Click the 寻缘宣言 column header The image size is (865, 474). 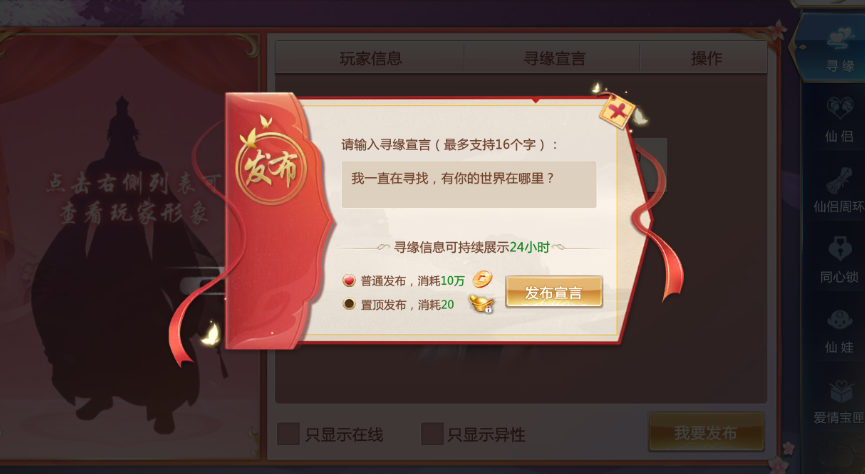point(553,58)
